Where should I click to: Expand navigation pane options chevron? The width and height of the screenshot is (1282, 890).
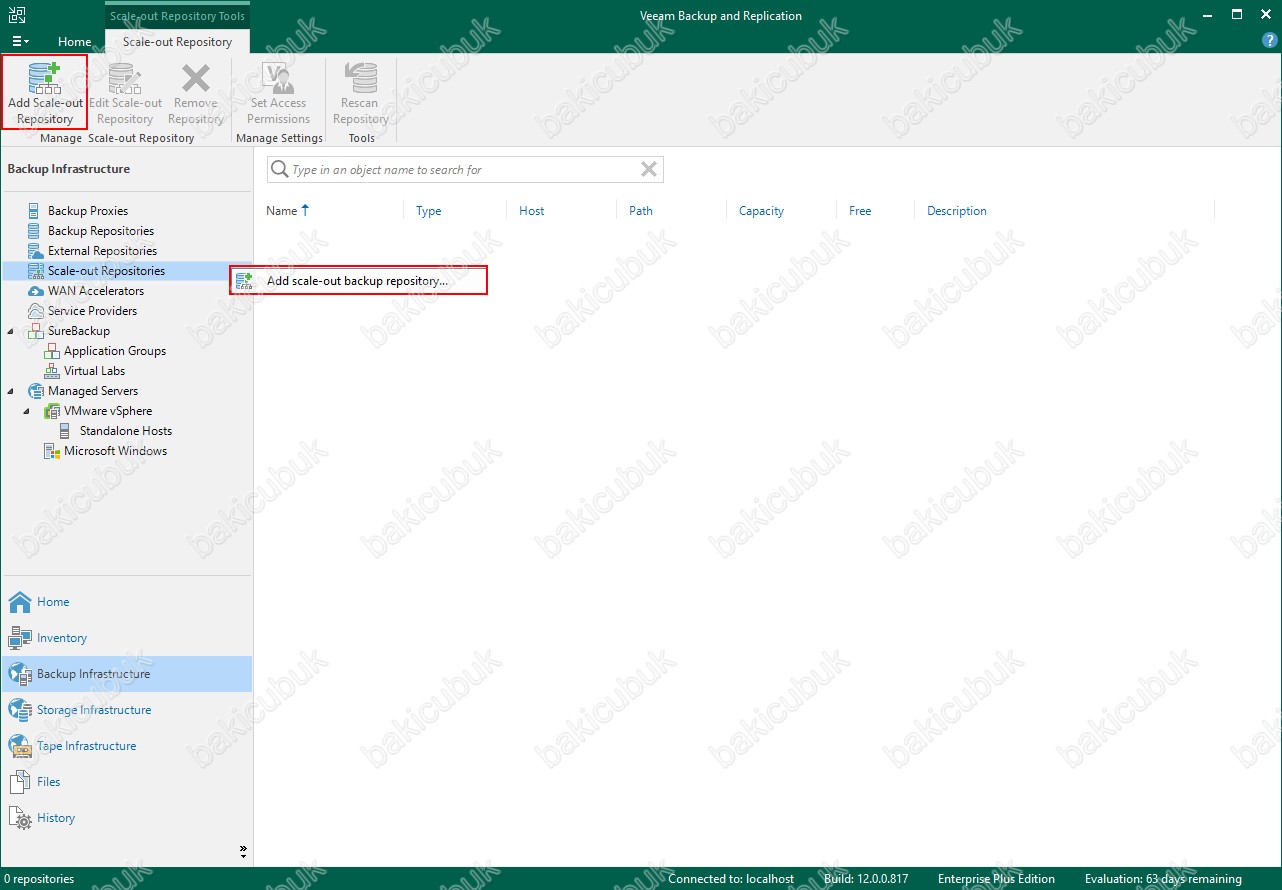click(243, 852)
